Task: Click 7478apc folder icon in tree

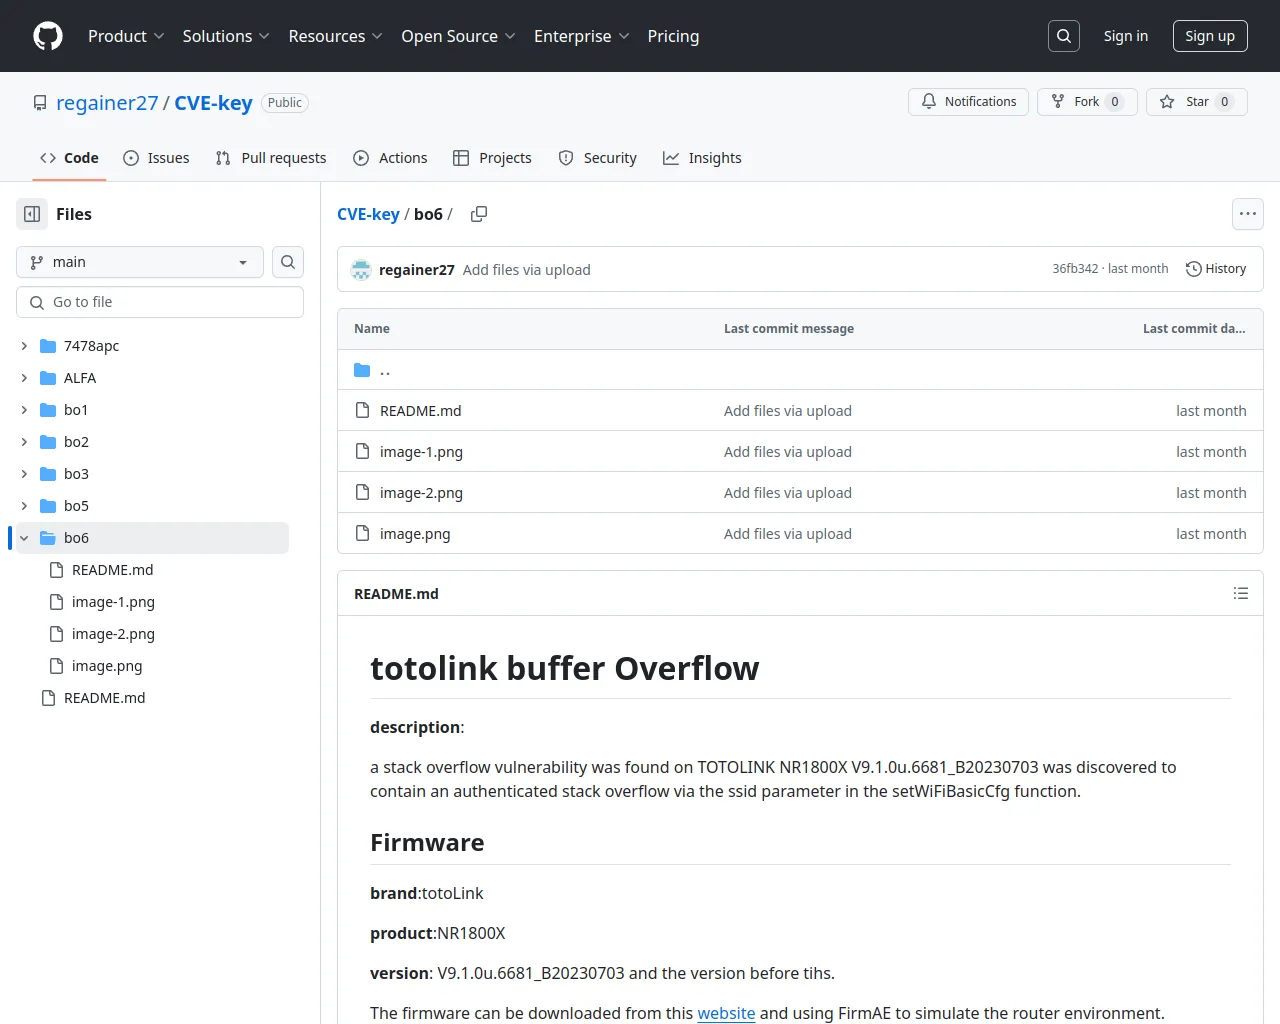Action: [48, 346]
